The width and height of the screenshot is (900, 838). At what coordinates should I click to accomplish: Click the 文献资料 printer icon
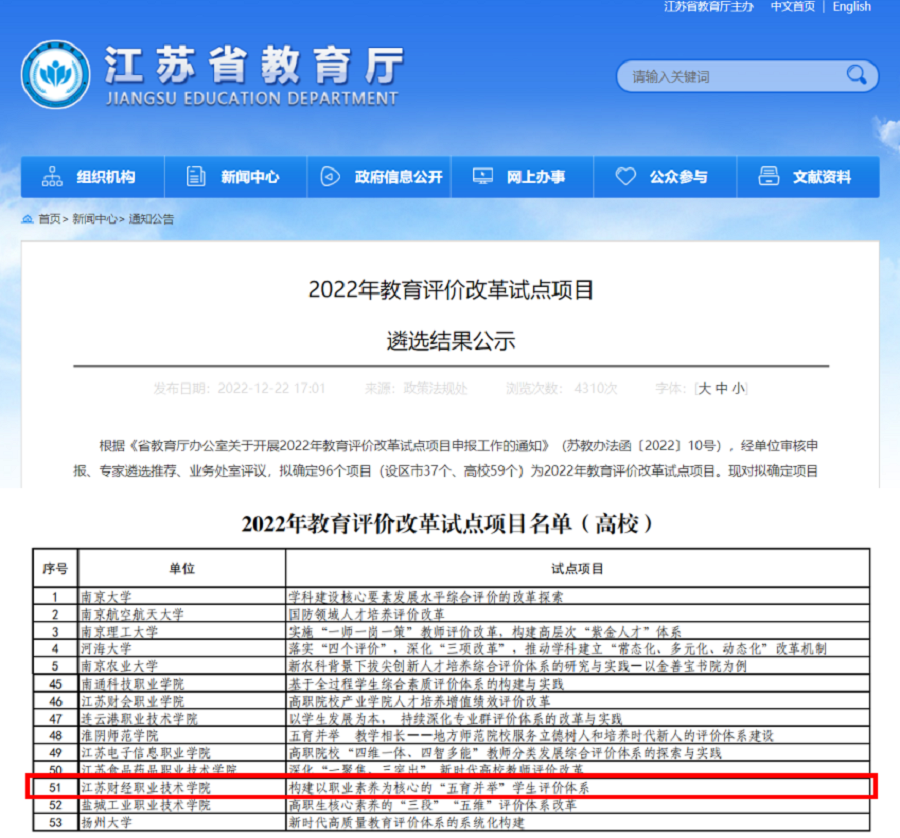(x=769, y=176)
